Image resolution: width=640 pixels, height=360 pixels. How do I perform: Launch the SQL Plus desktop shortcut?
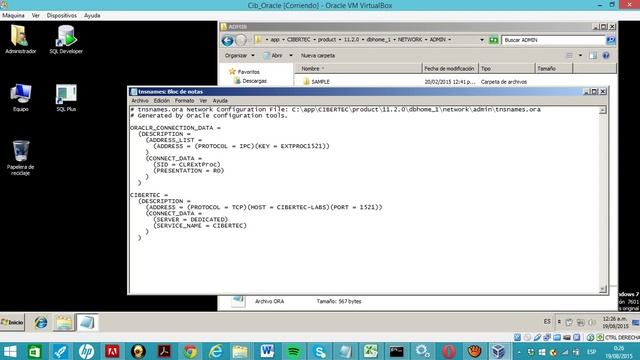[66, 98]
